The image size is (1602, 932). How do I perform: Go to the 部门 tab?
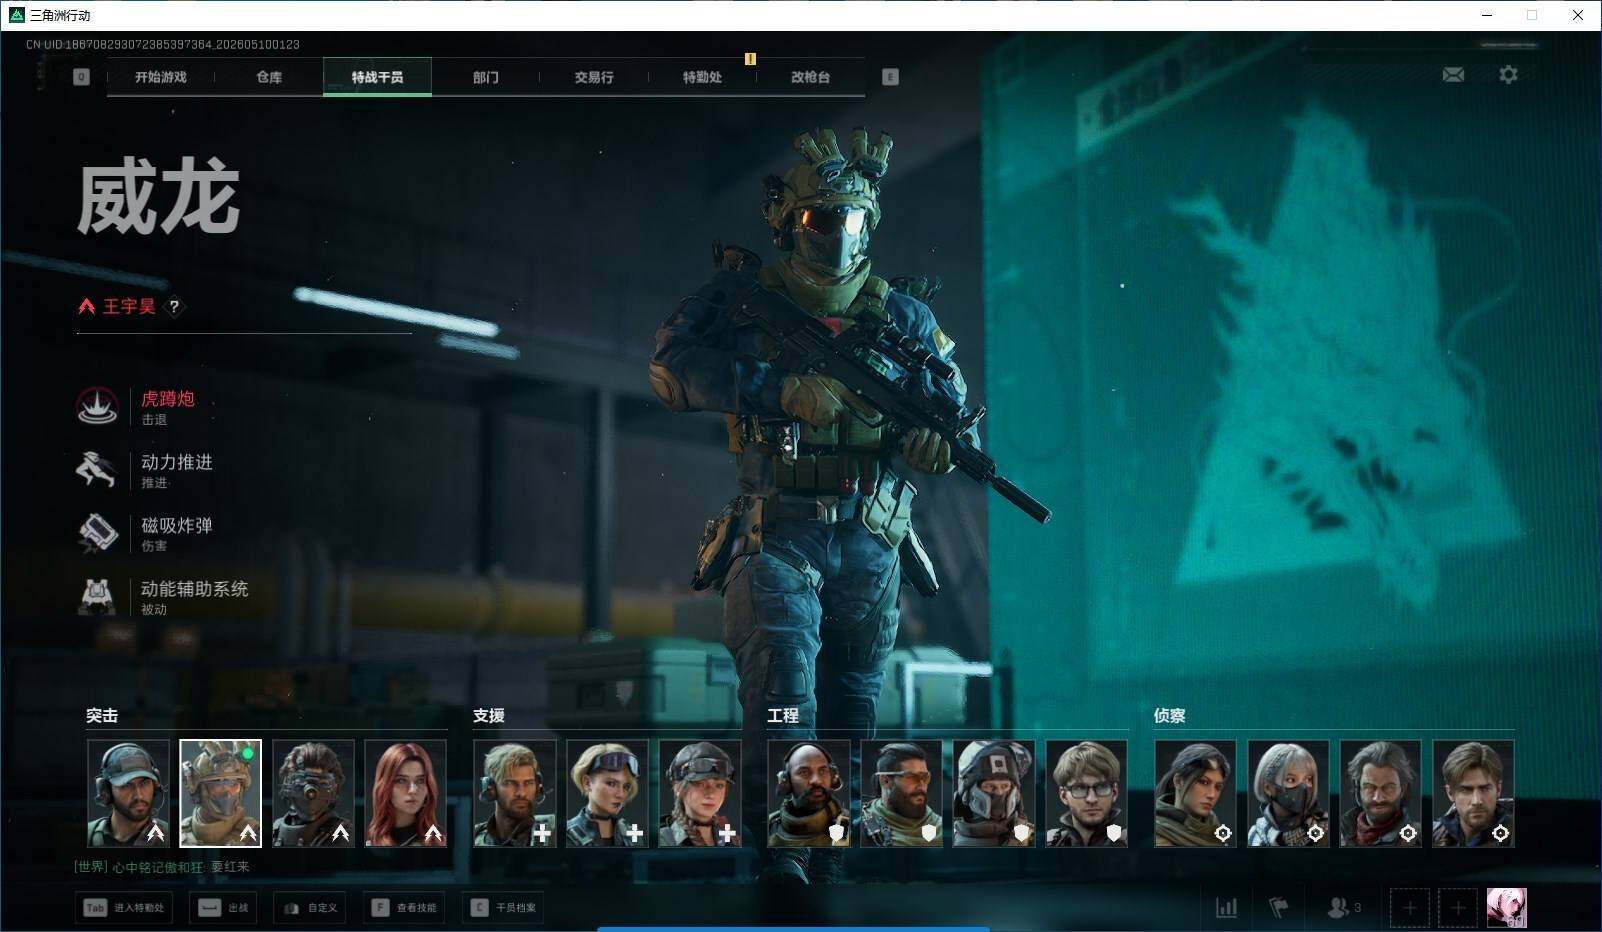point(486,77)
